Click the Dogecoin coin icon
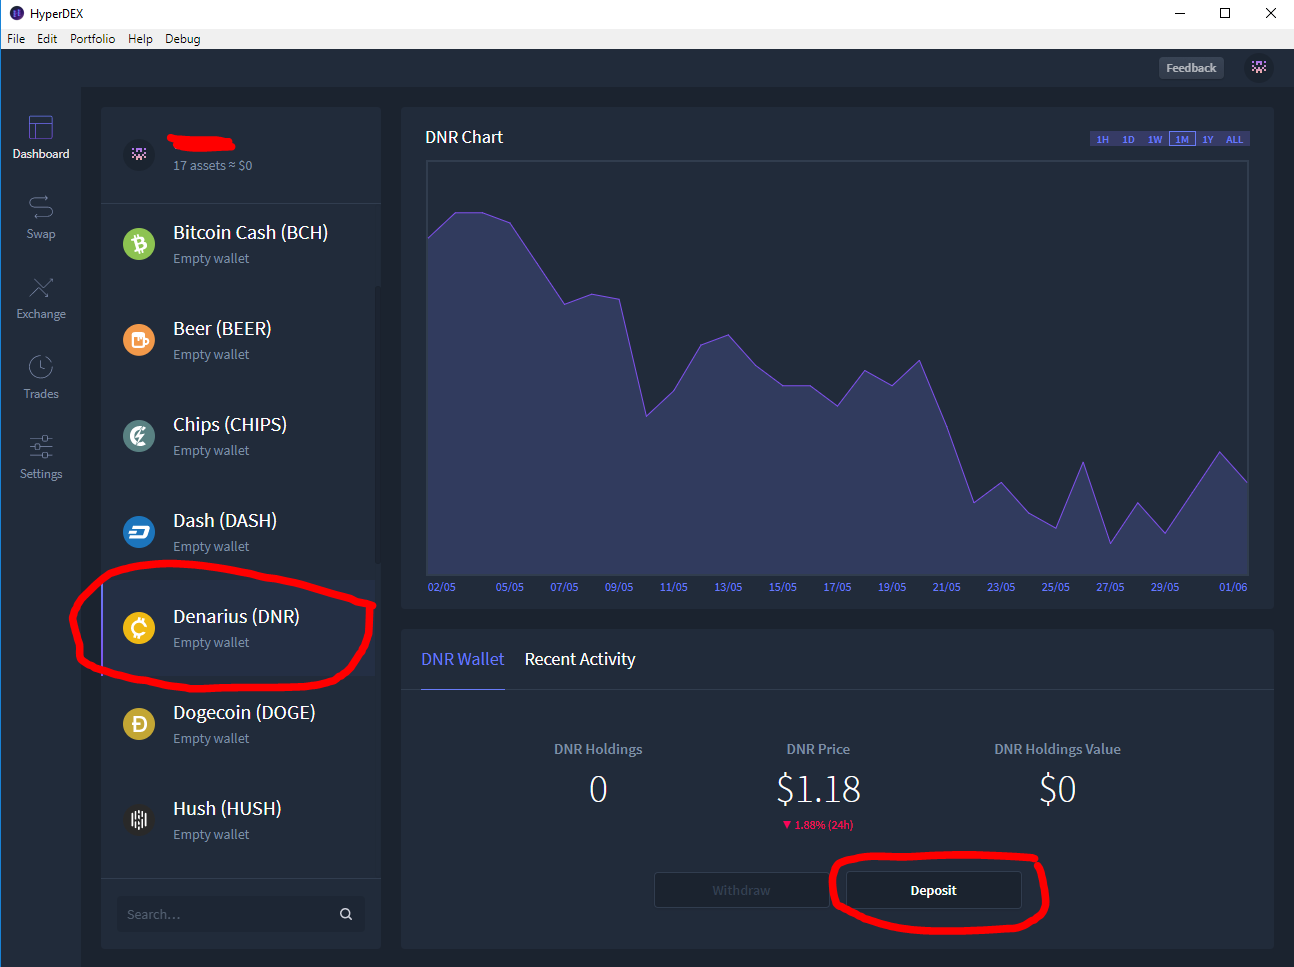 [x=139, y=724]
